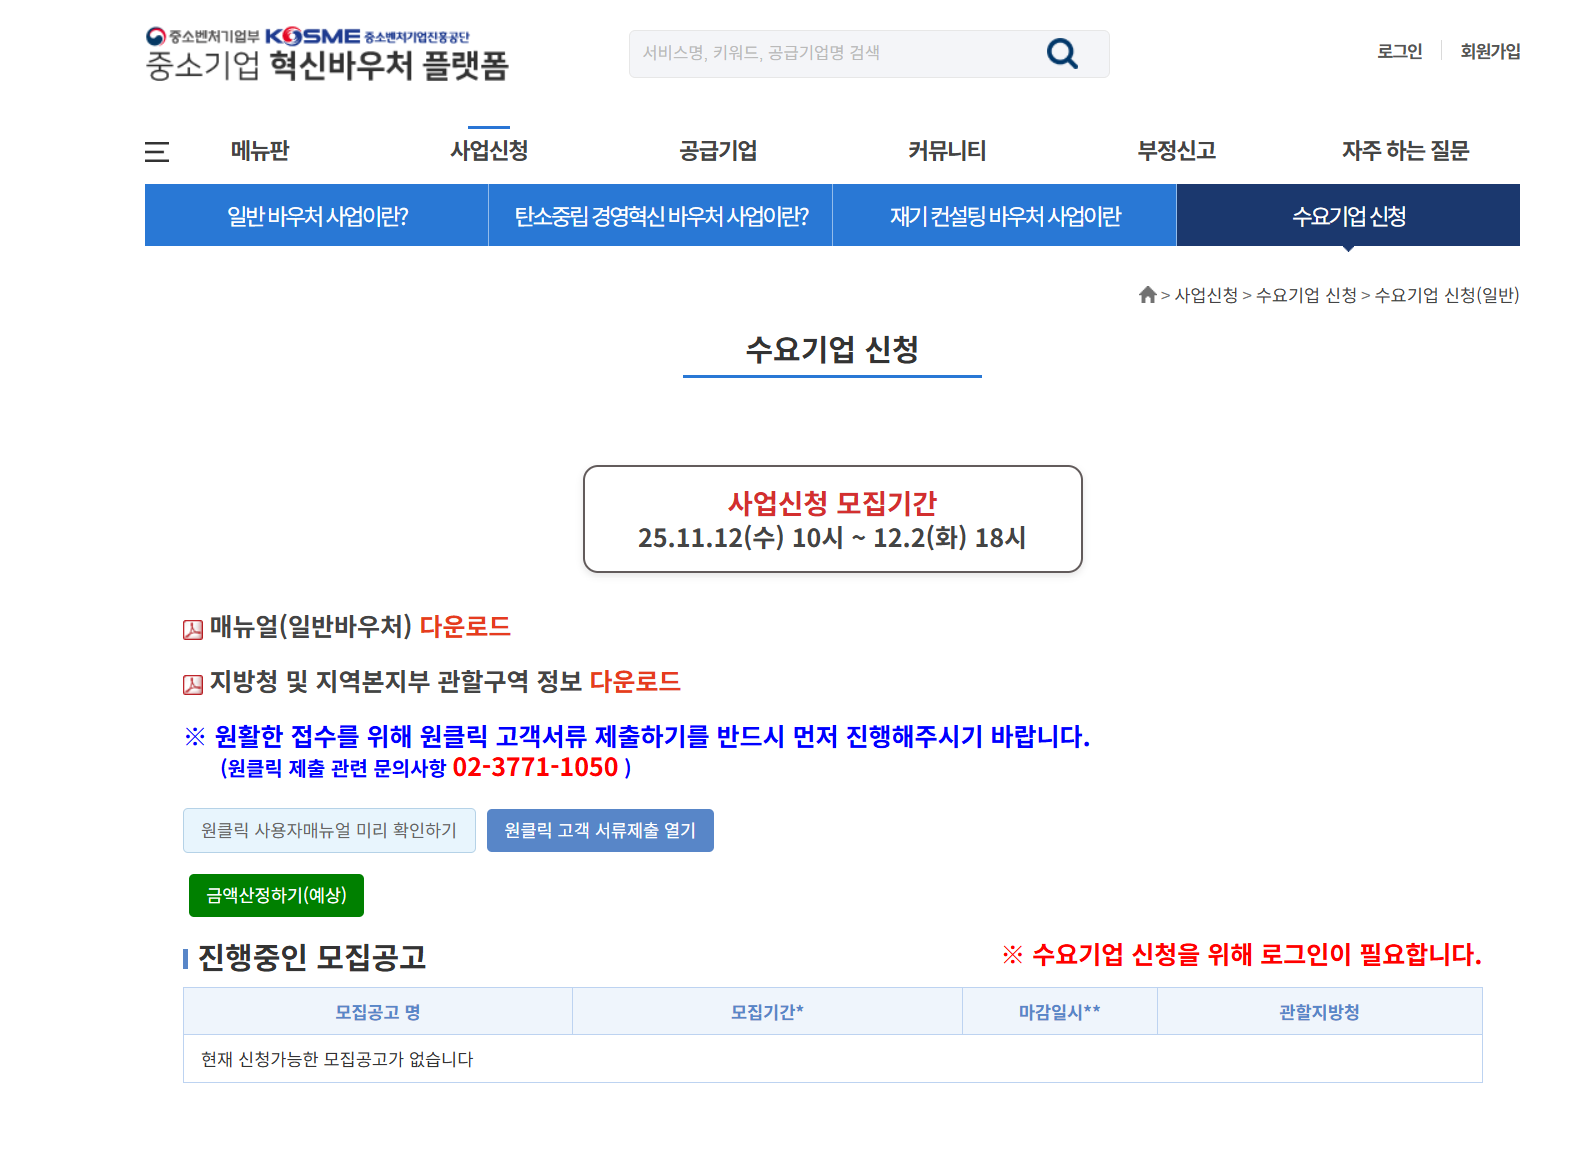Click the PDF icon beside 지방청 관할구역 정보
Image resolution: width=1582 pixels, height=1153 pixels.
(x=193, y=684)
